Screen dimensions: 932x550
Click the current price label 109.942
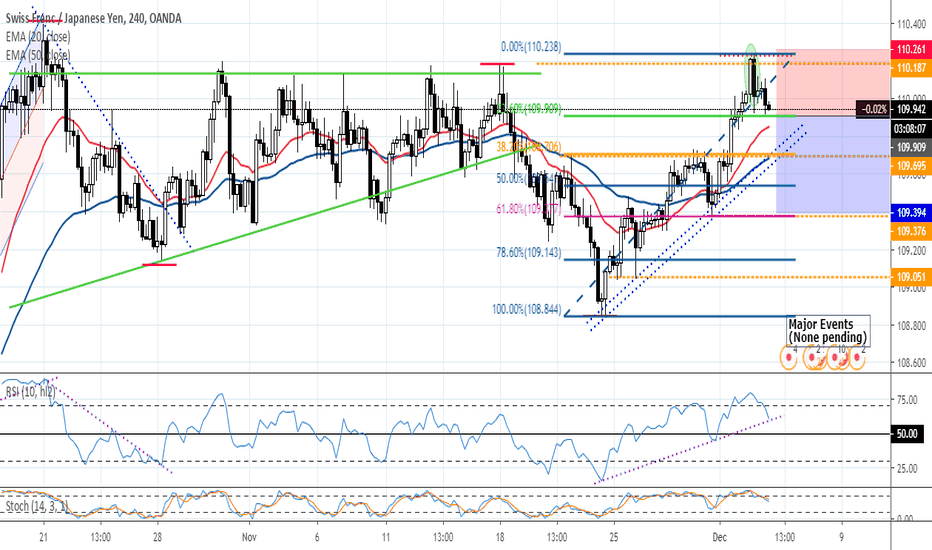coord(909,110)
